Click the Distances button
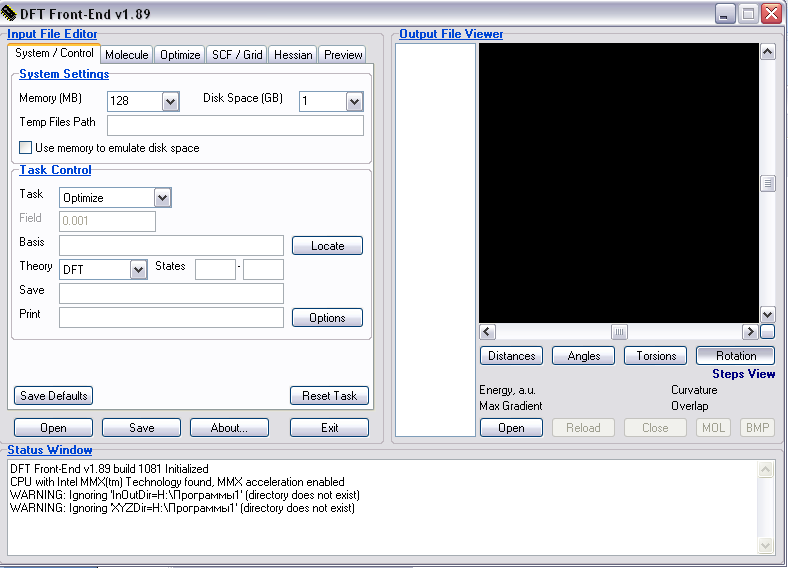The image size is (788, 568). point(512,356)
